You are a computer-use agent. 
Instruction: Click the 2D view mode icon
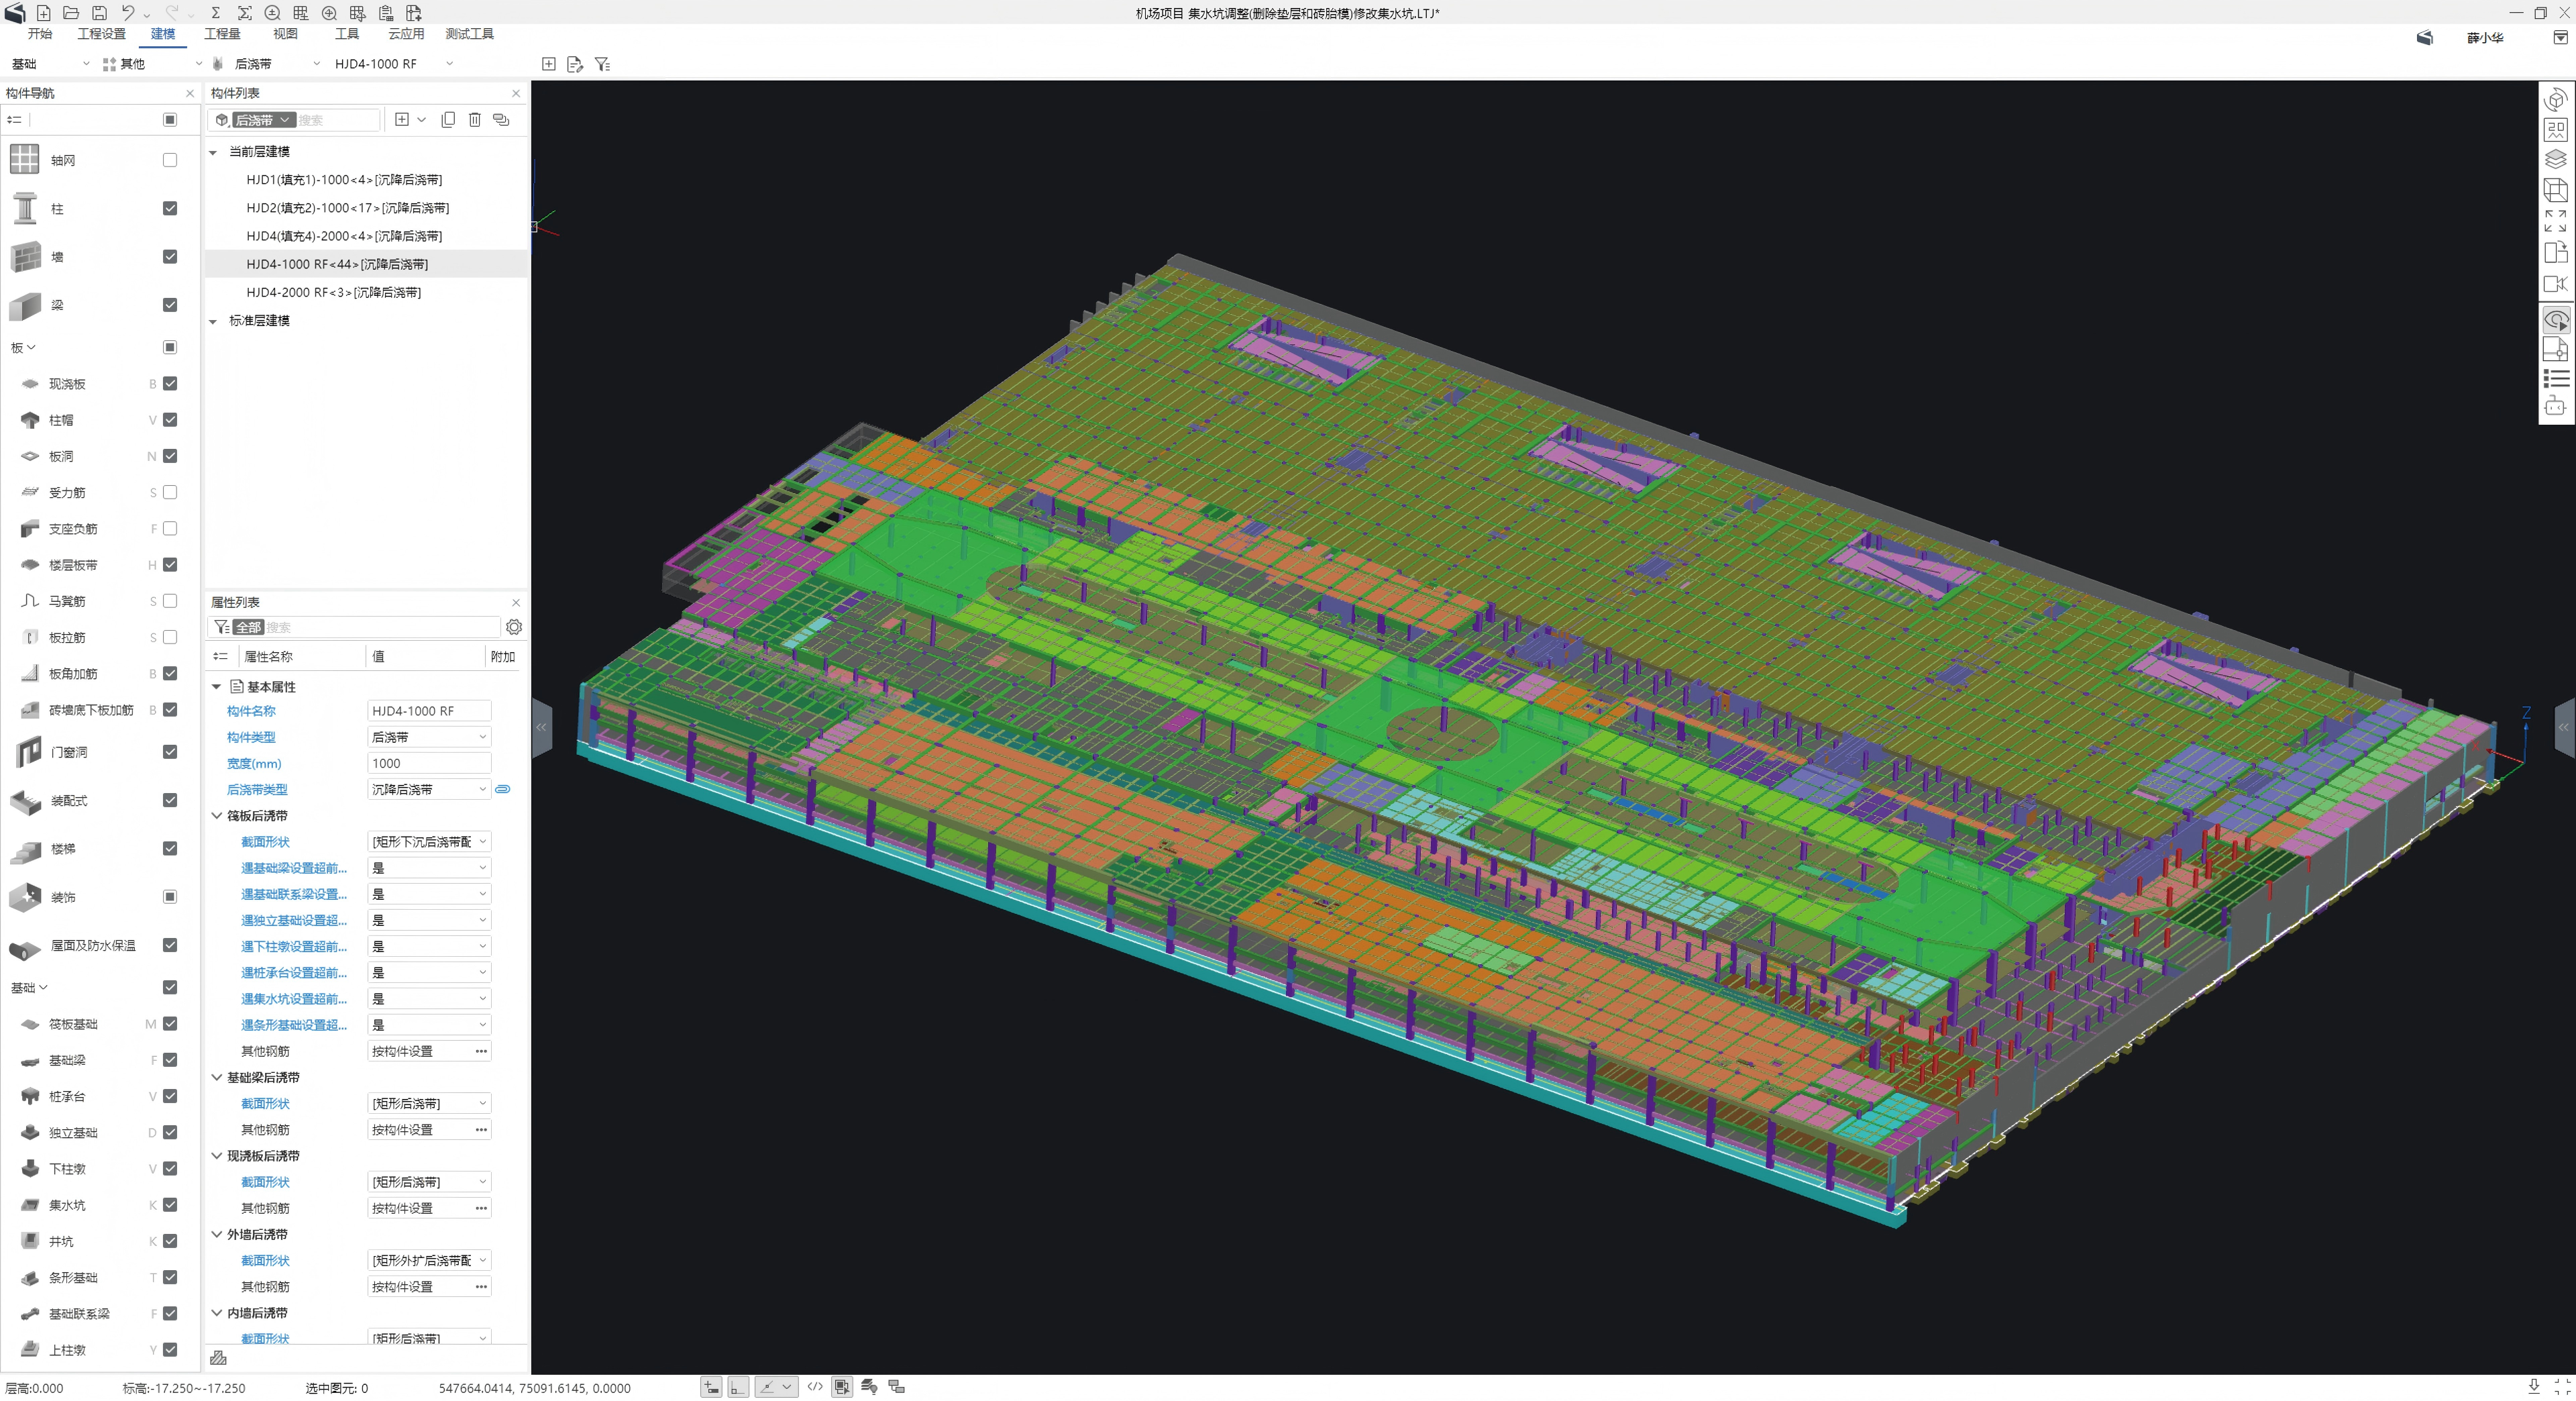2555,129
